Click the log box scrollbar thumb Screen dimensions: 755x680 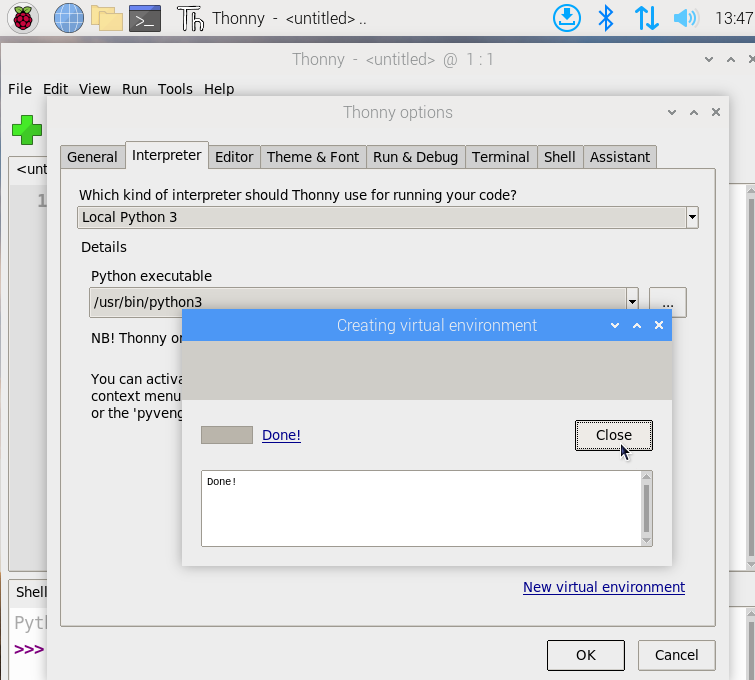point(647,509)
